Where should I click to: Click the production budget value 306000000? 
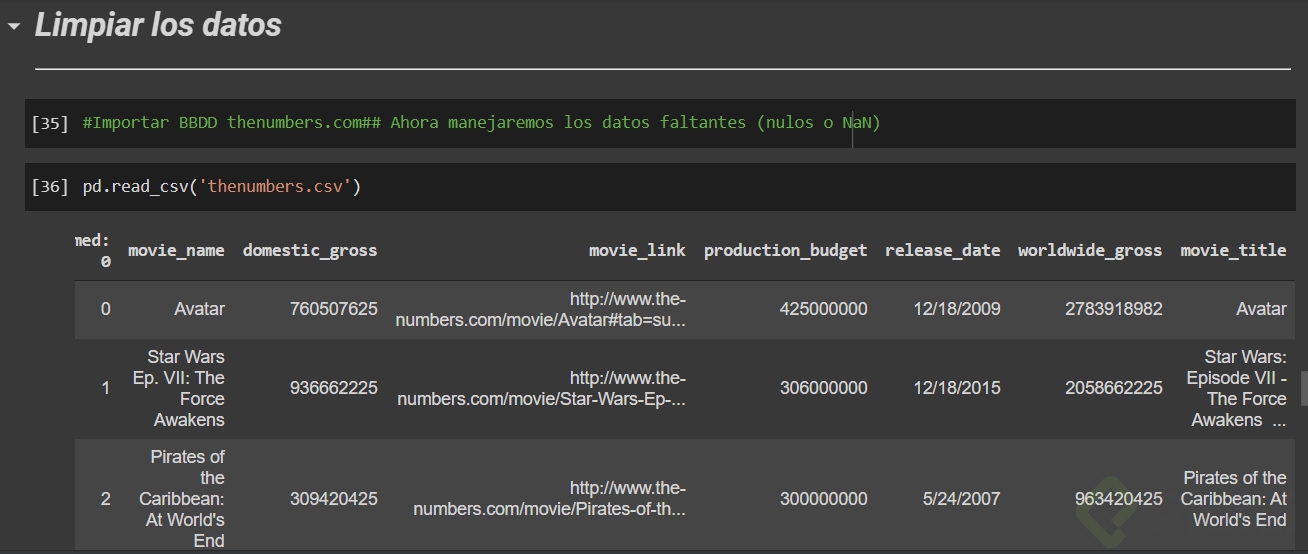pos(824,388)
